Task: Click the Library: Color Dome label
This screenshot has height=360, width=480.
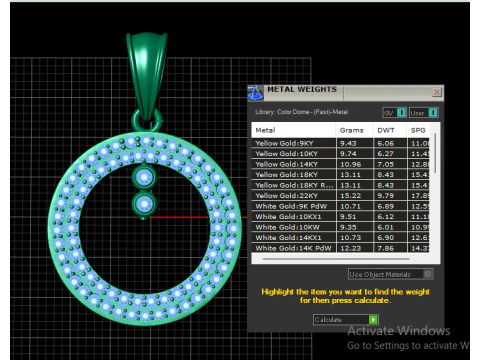Action: 302,112
